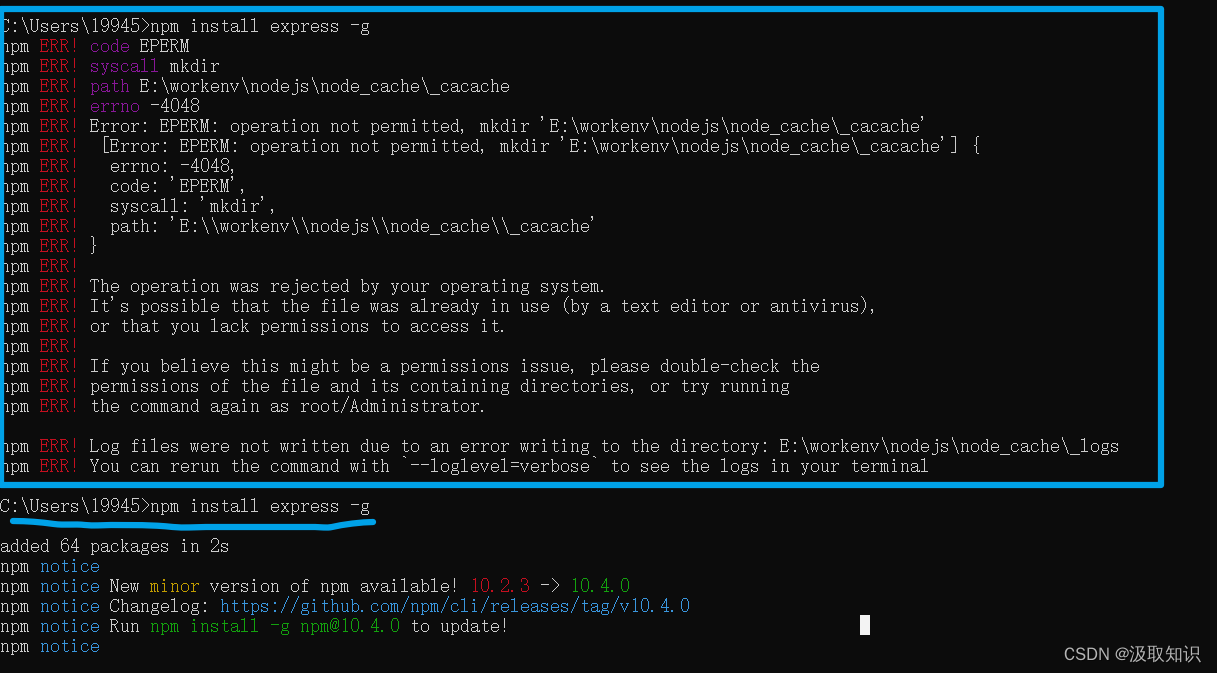Viewport: 1217px width, 673px height.
Task: Click the 'The operation was rejected' line
Action: pos(347,286)
